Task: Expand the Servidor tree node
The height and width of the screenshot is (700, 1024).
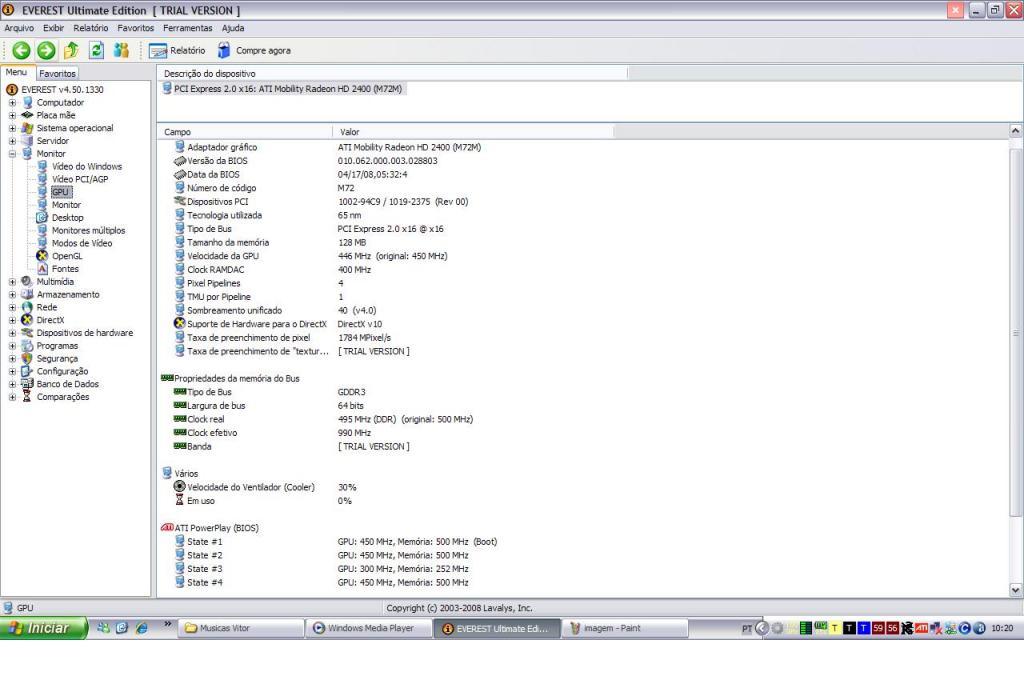Action: (12, 141)
